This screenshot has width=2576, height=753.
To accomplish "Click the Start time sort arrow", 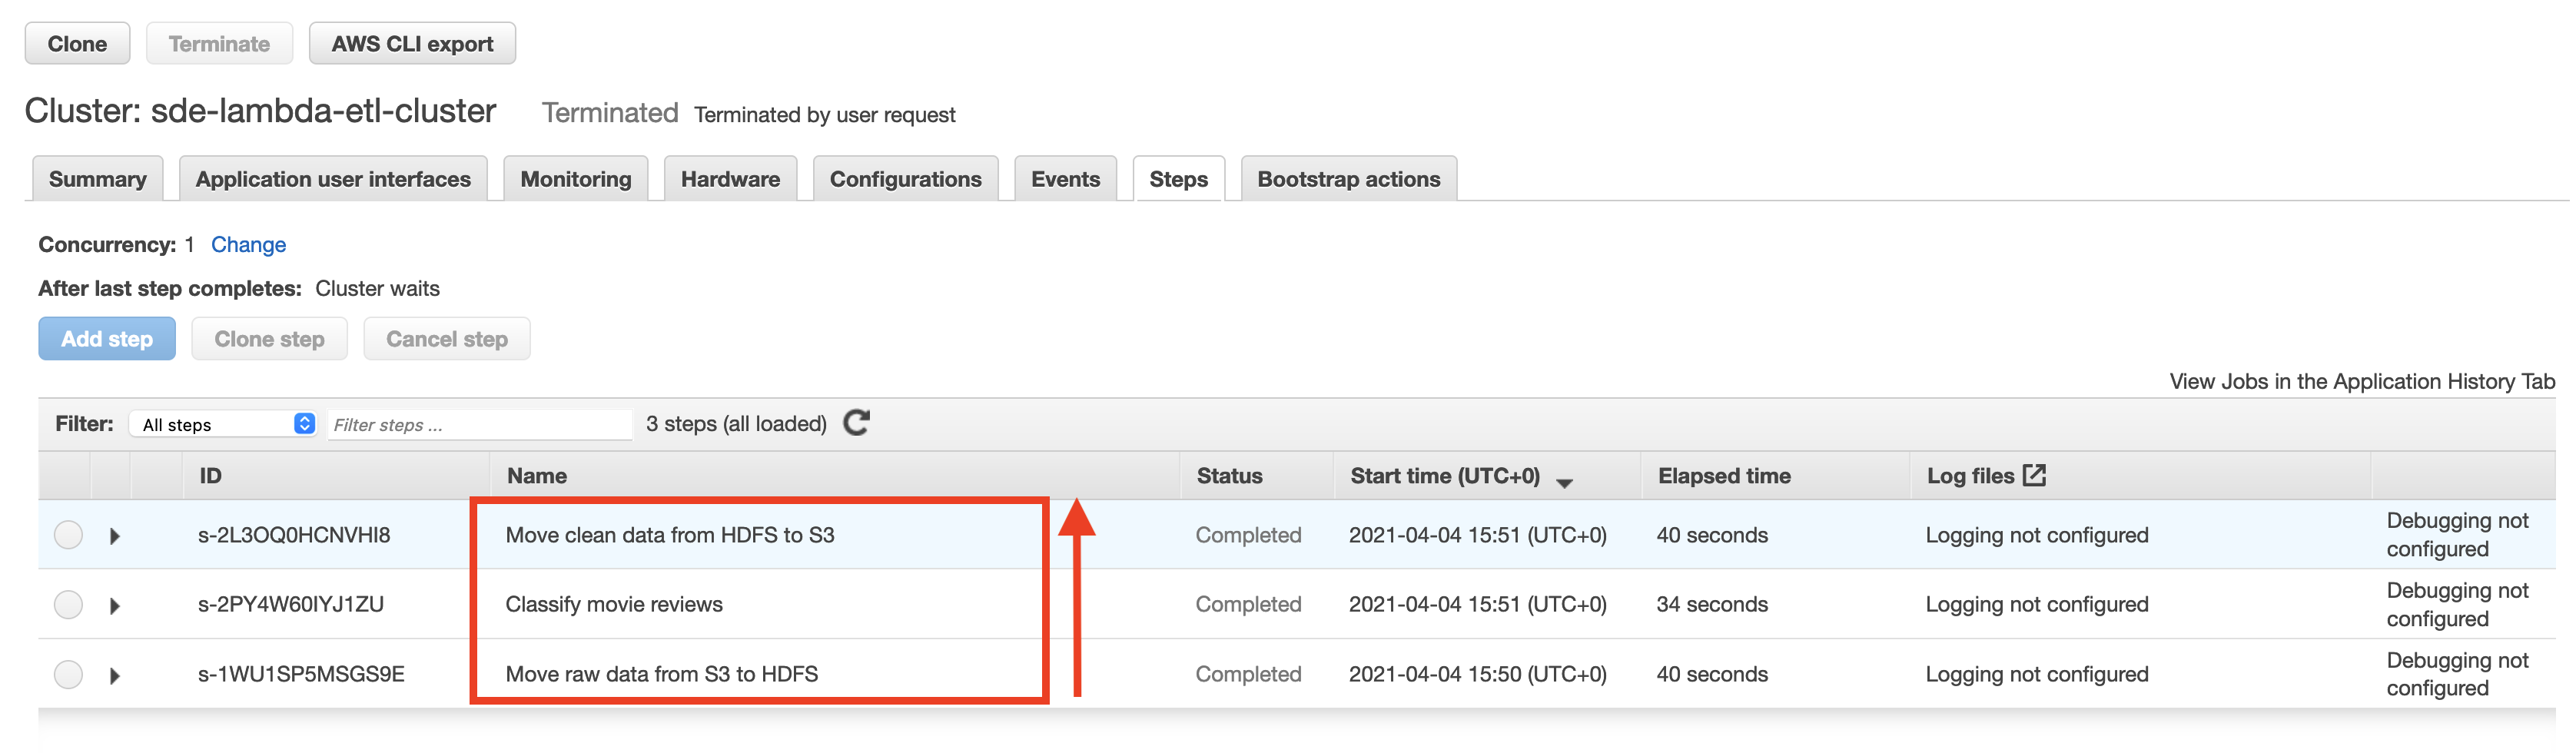I will click(x=1565, y=482).
